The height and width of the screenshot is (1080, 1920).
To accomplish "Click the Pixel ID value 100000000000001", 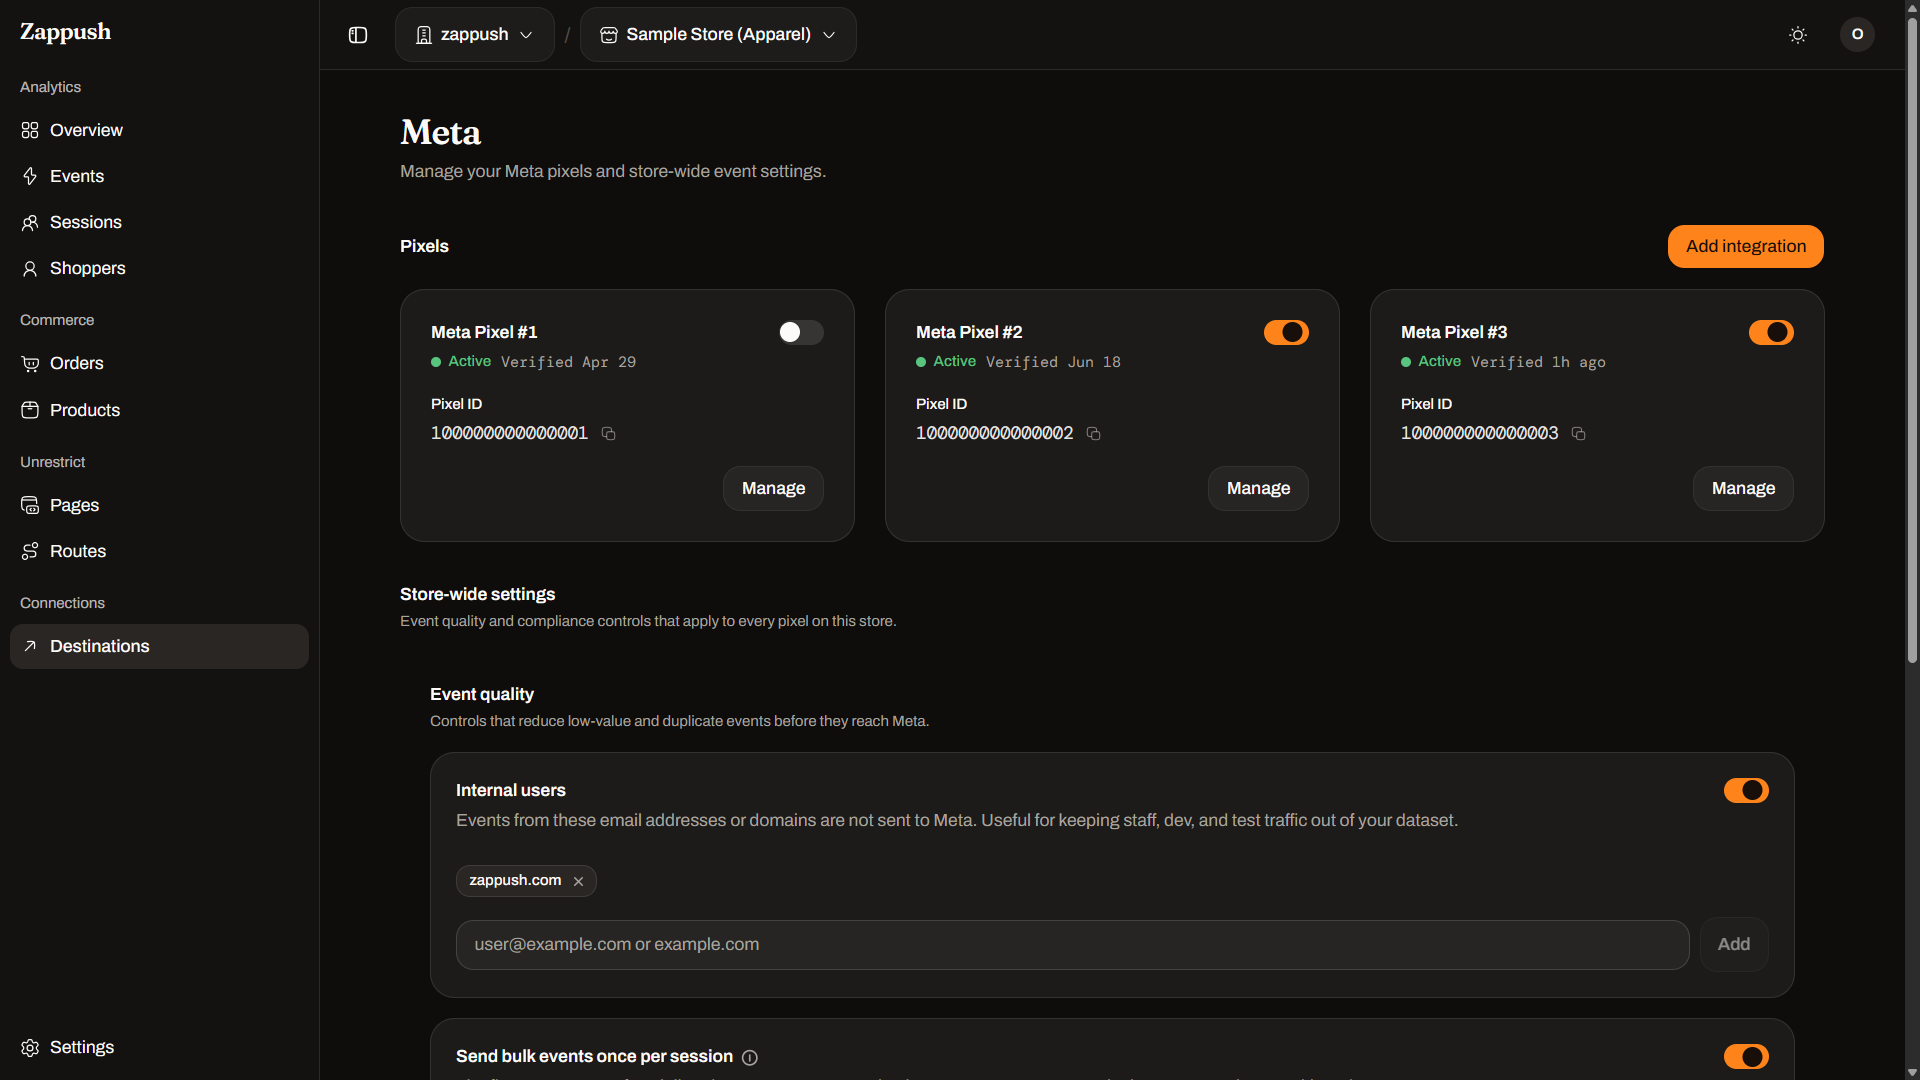I will pyautogui.click(x=509, y=434).
